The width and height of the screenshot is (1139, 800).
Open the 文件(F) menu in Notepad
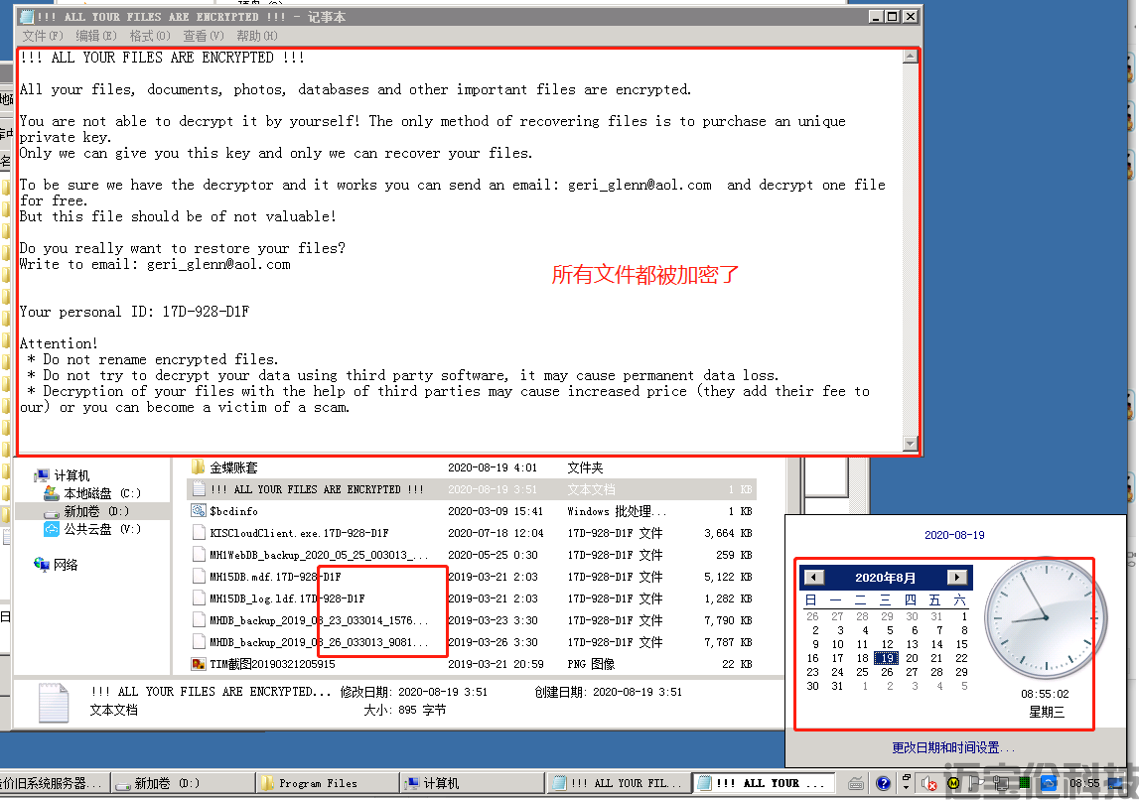coord(42,36)
